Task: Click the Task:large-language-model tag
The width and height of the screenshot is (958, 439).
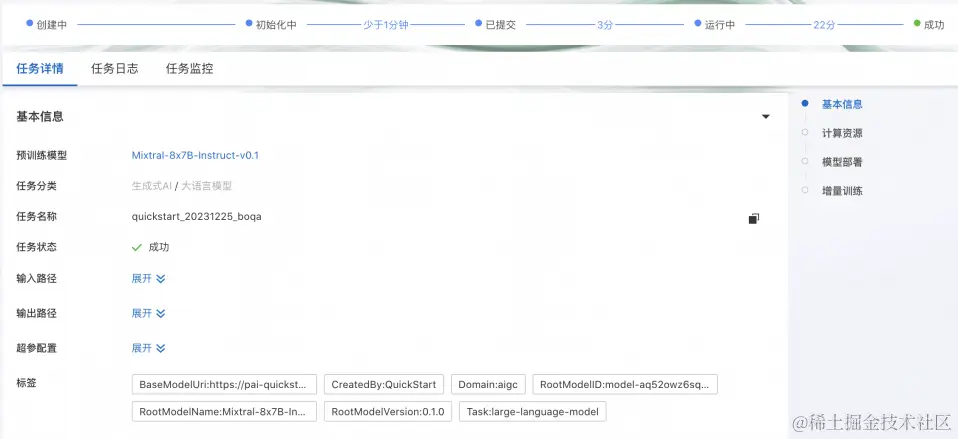Action: pyautogui.click(x=533, y=412)
